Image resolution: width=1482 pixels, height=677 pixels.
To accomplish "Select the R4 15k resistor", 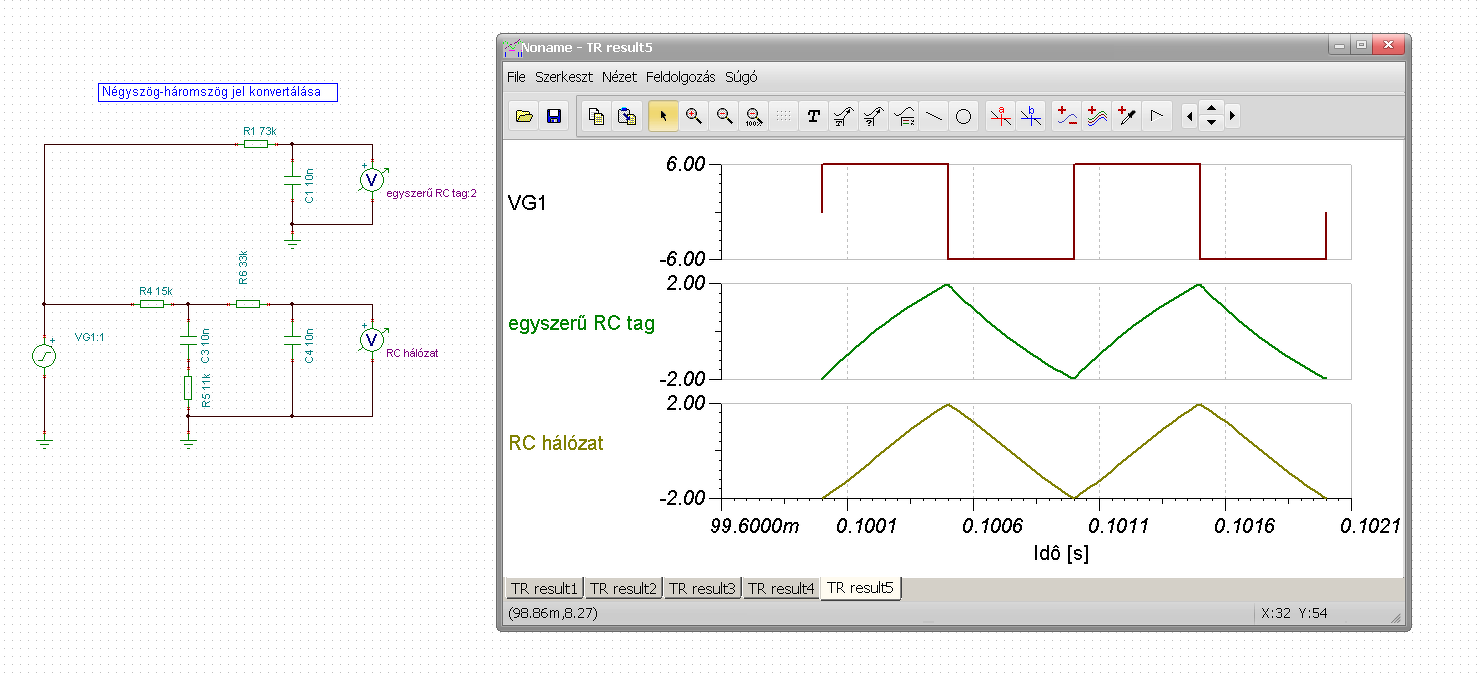I will coord(153,303).
